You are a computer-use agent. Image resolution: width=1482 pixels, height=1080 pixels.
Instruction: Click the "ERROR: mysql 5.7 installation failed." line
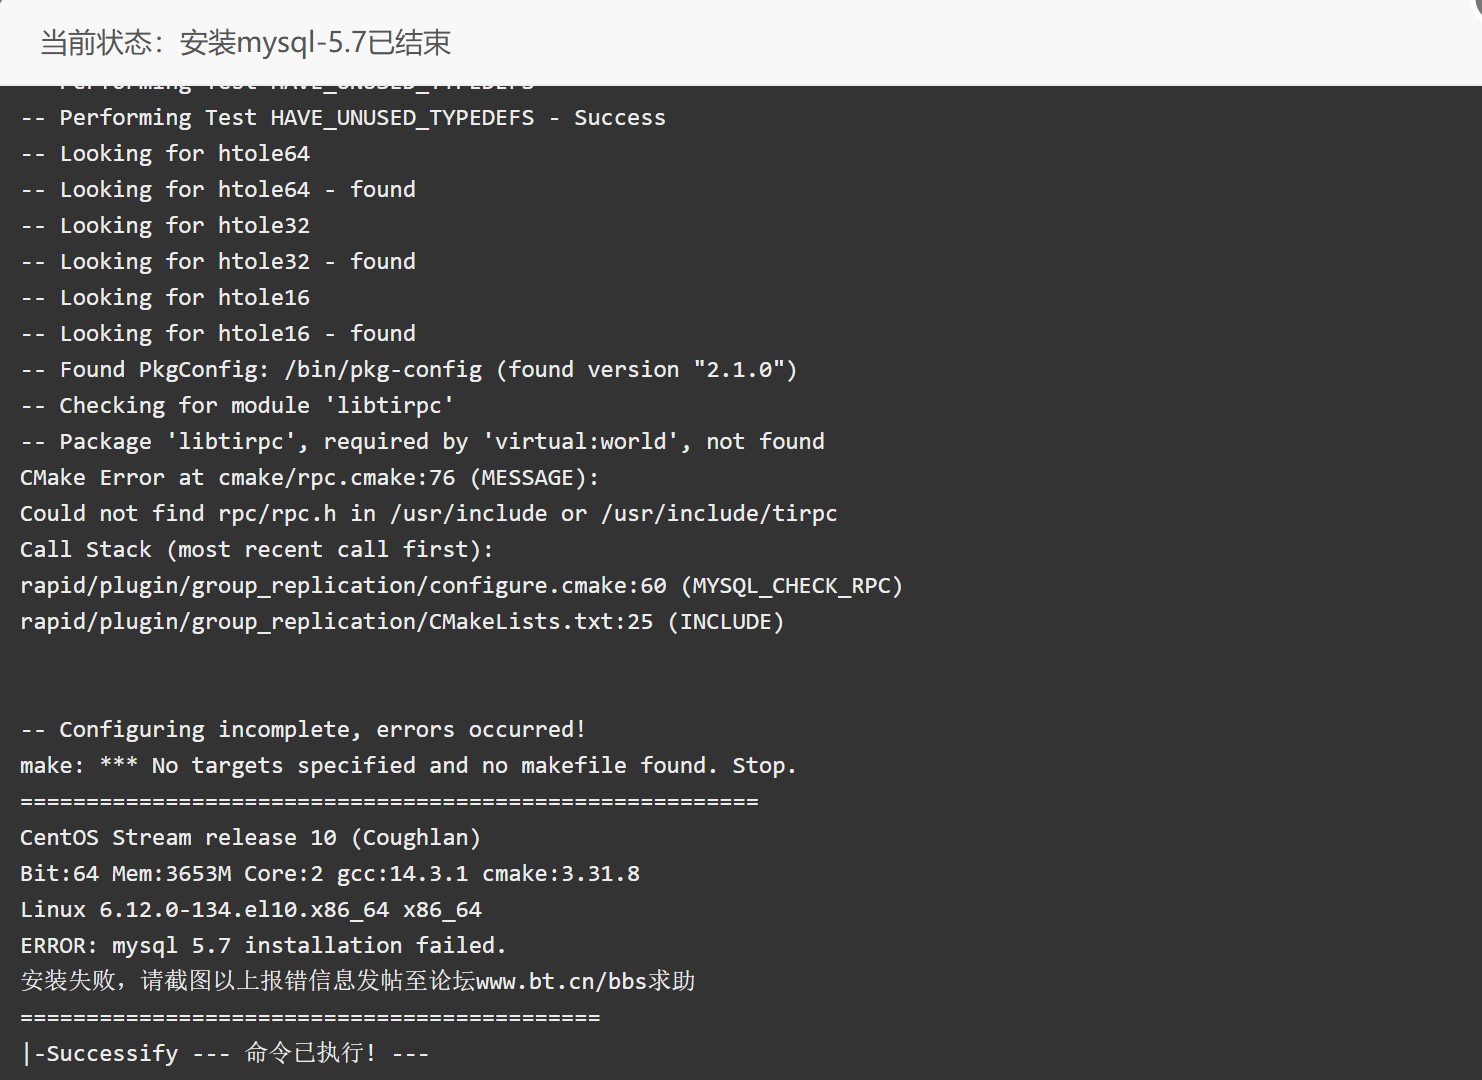tap(263, 945)
